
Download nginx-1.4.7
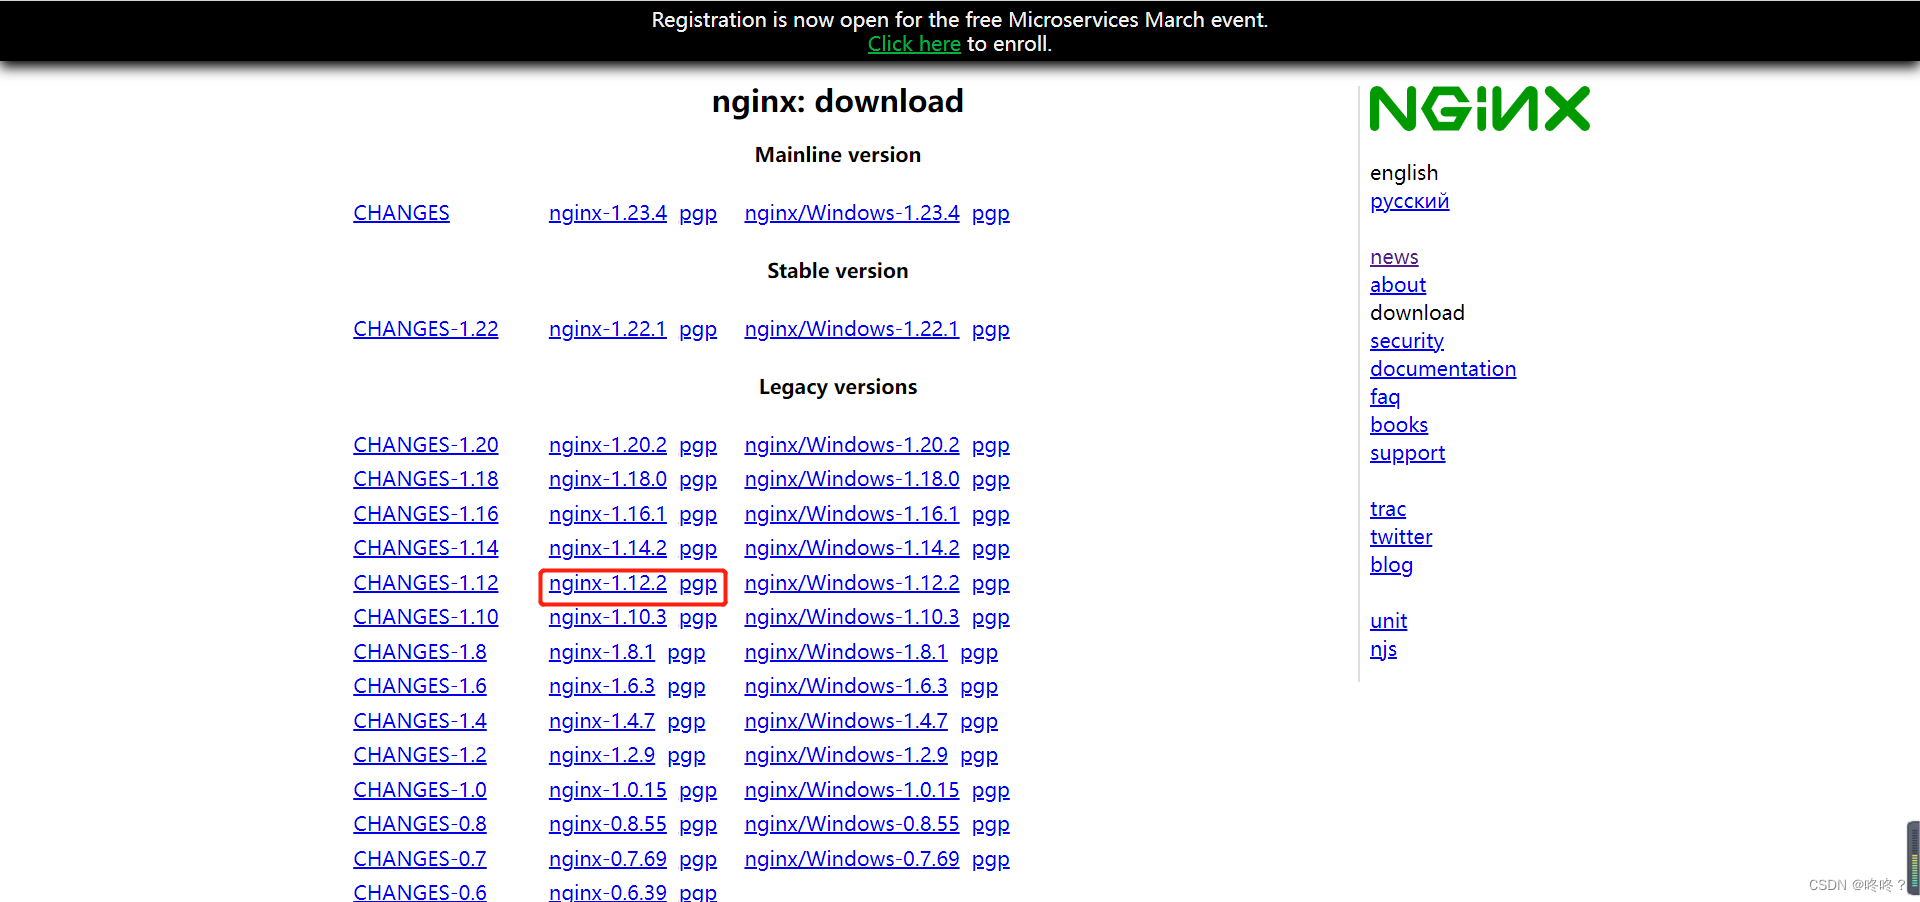601,721
